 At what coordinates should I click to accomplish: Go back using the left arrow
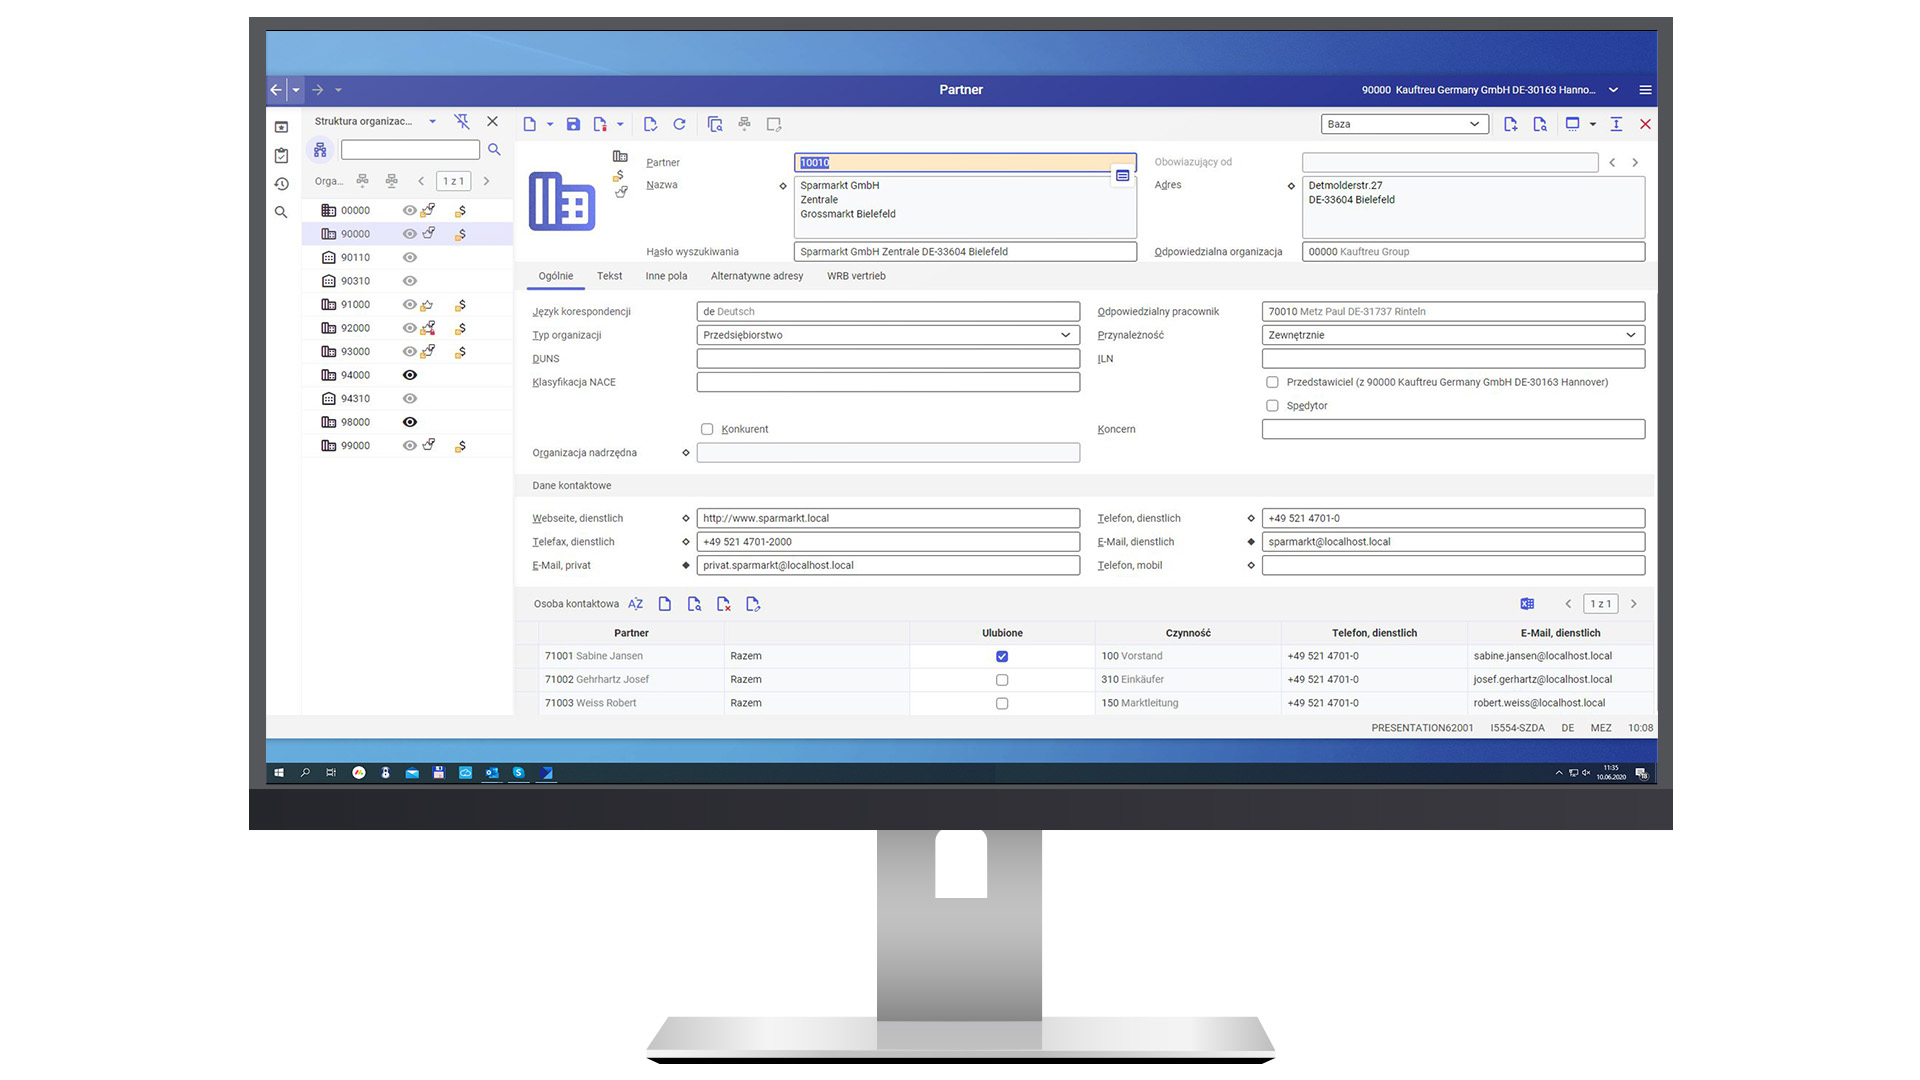point(276,90)
